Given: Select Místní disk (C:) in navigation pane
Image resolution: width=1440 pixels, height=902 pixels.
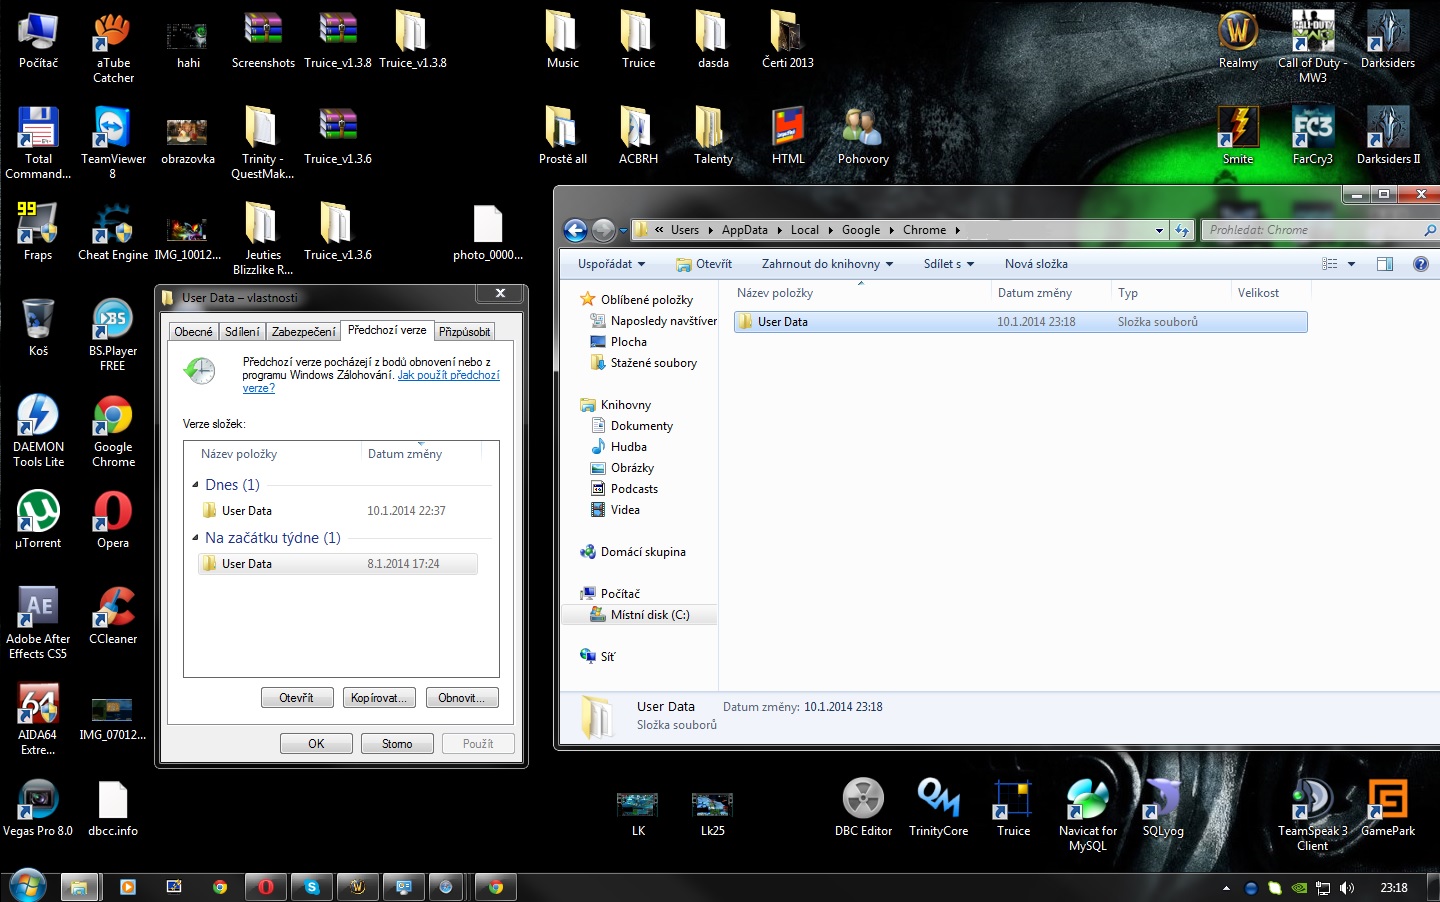Looking at the screenshot, I should click(640, 615).
